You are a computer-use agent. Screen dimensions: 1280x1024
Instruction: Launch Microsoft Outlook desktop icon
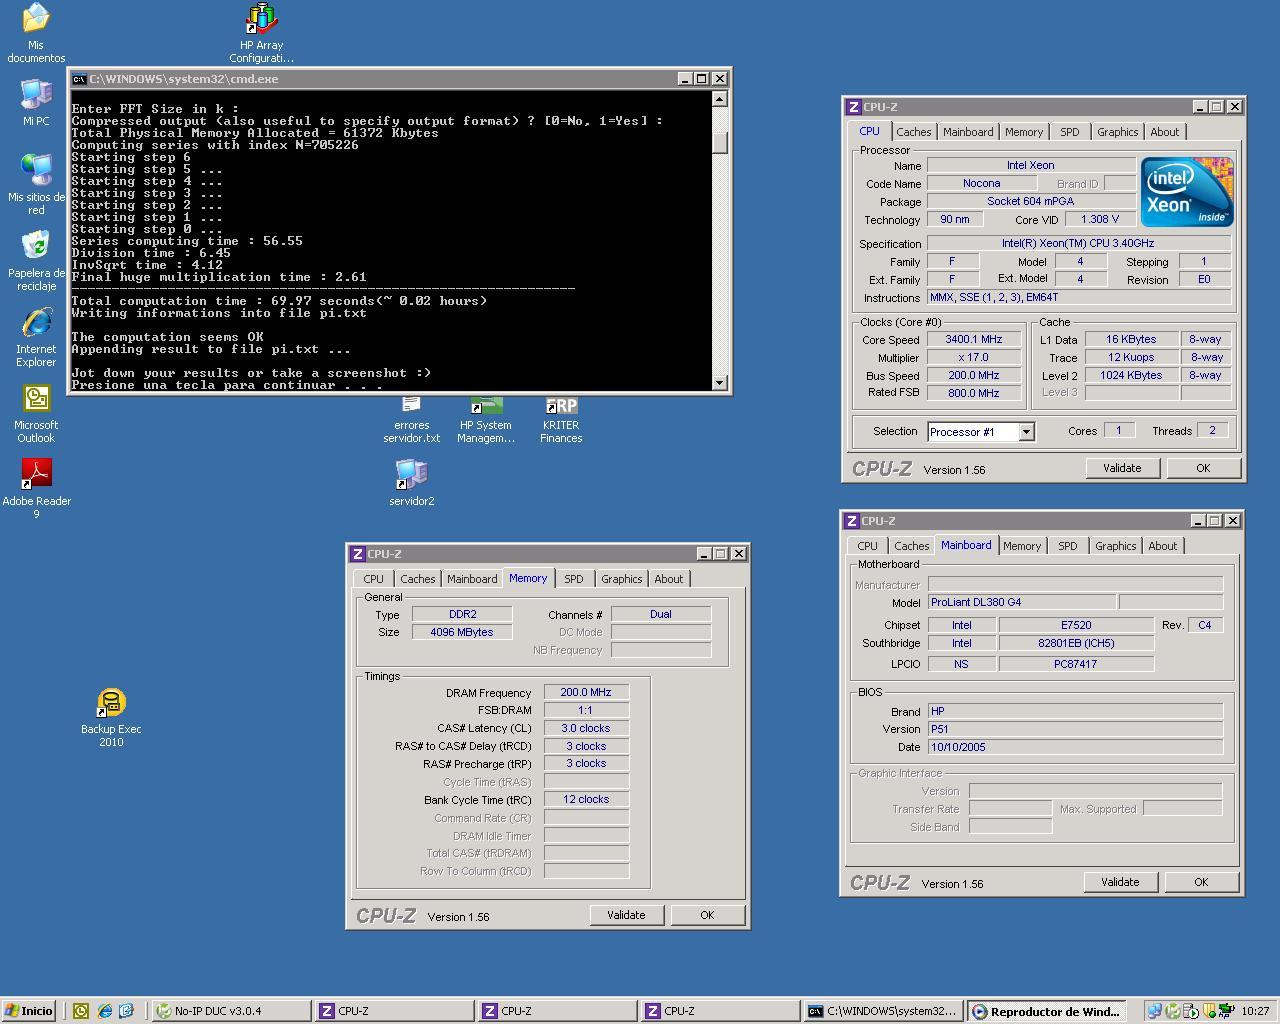[36, 413]
